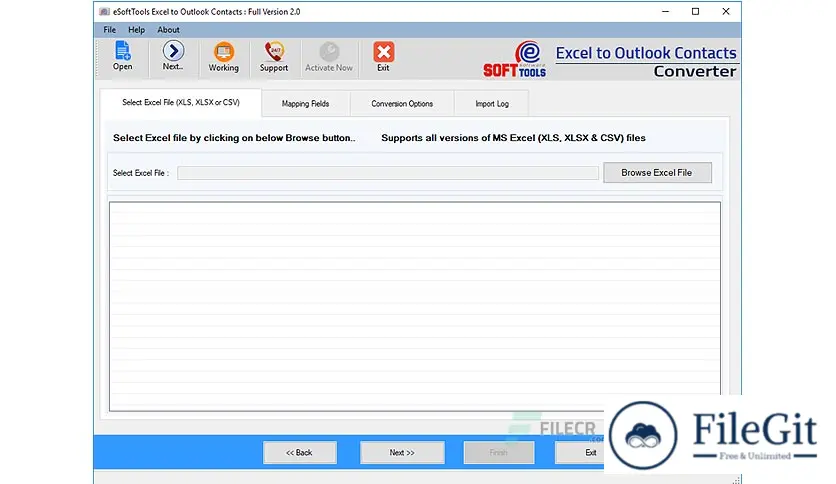
Task: Switch to the Import Log tab
Action: 492,104
